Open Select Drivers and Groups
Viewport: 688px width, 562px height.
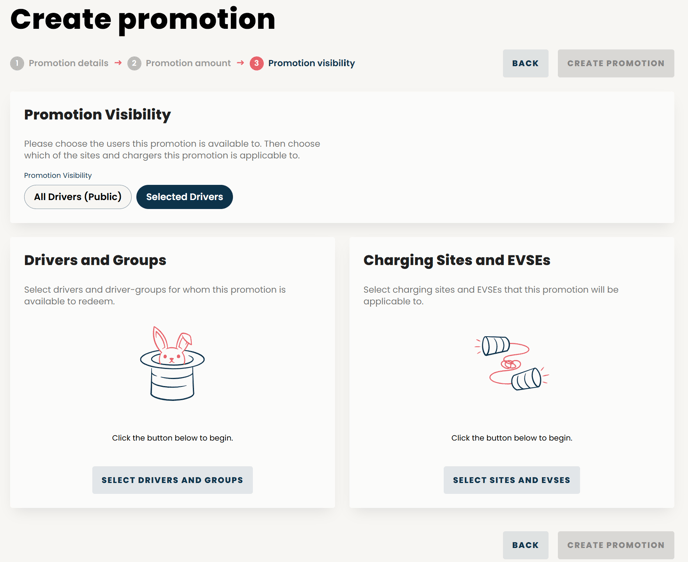(x=172, y=480)
